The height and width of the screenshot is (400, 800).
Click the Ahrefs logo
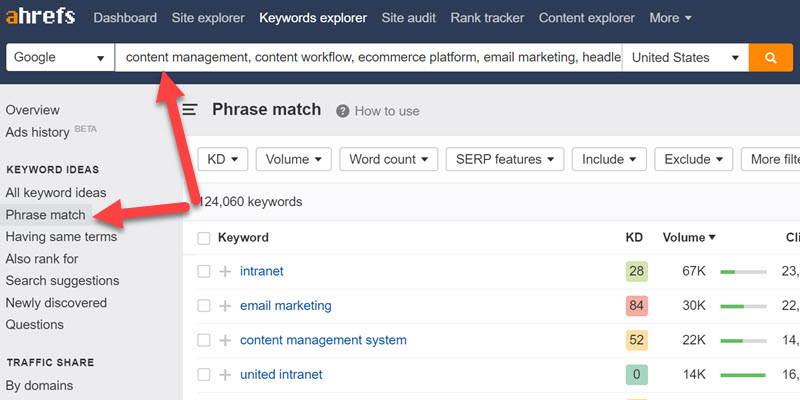pos(39,18)
